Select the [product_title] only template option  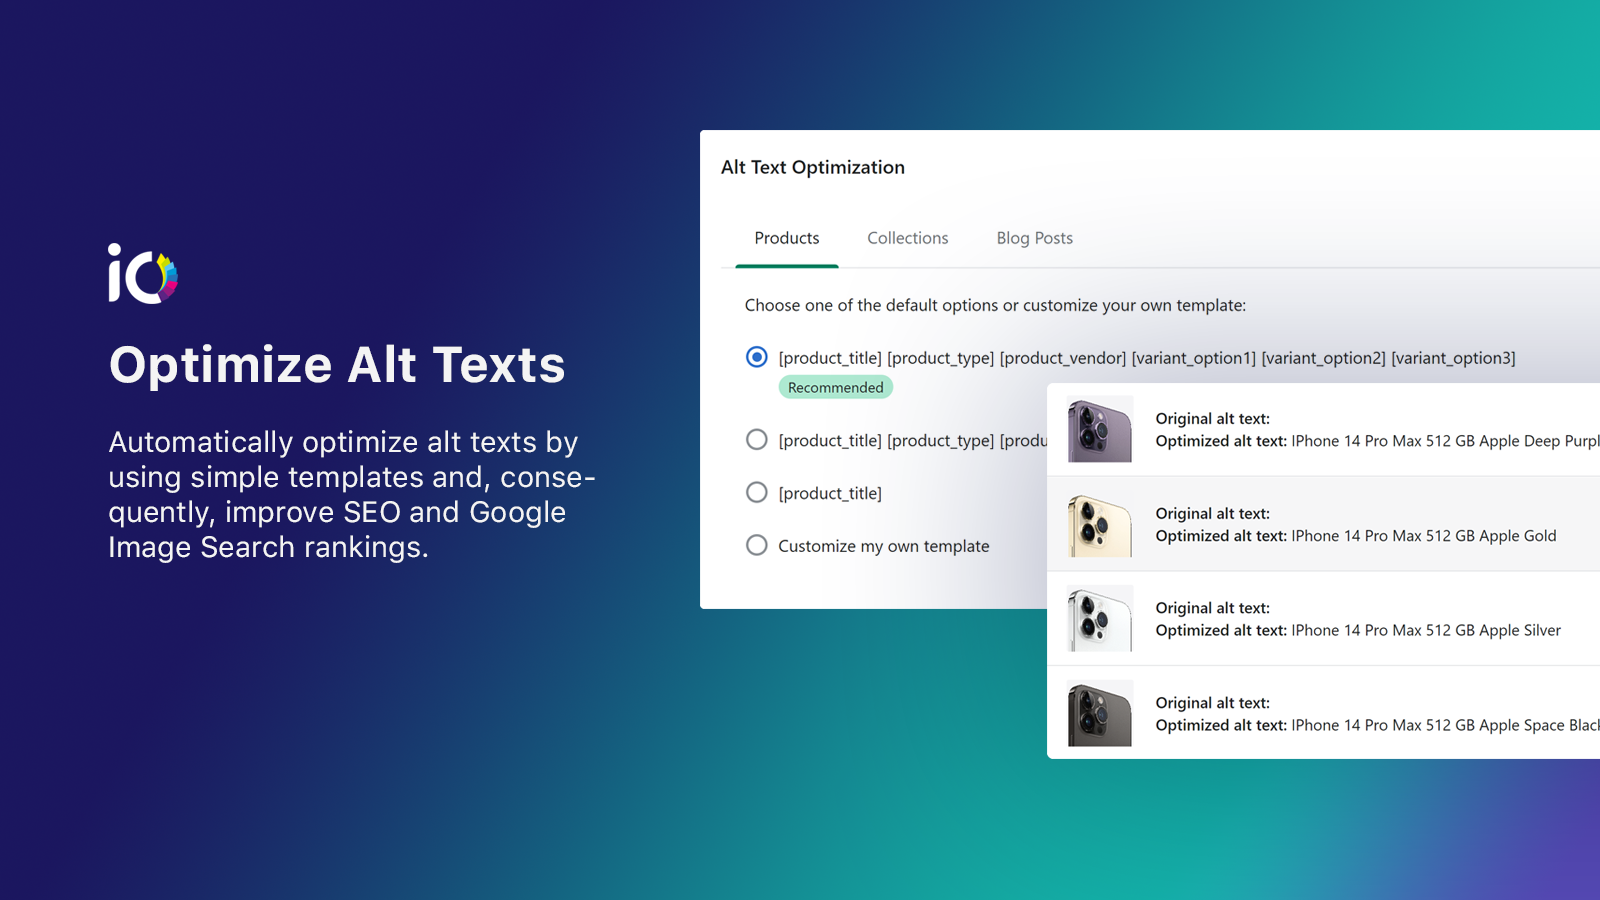pos(756,492)
